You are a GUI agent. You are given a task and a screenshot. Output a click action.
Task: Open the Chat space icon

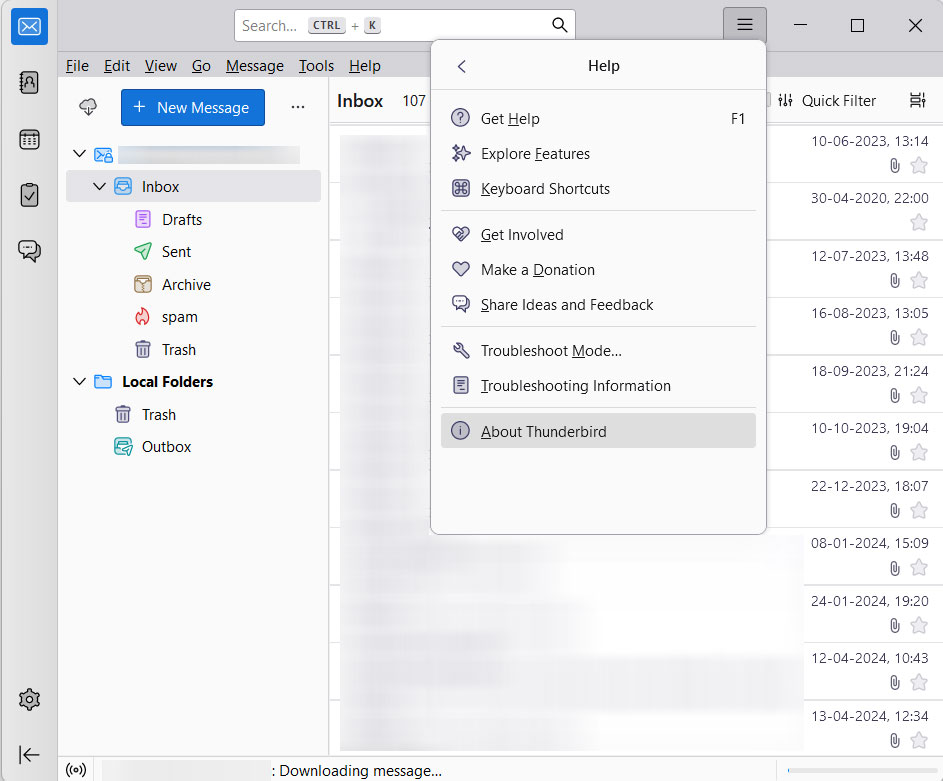click(29, 250)
